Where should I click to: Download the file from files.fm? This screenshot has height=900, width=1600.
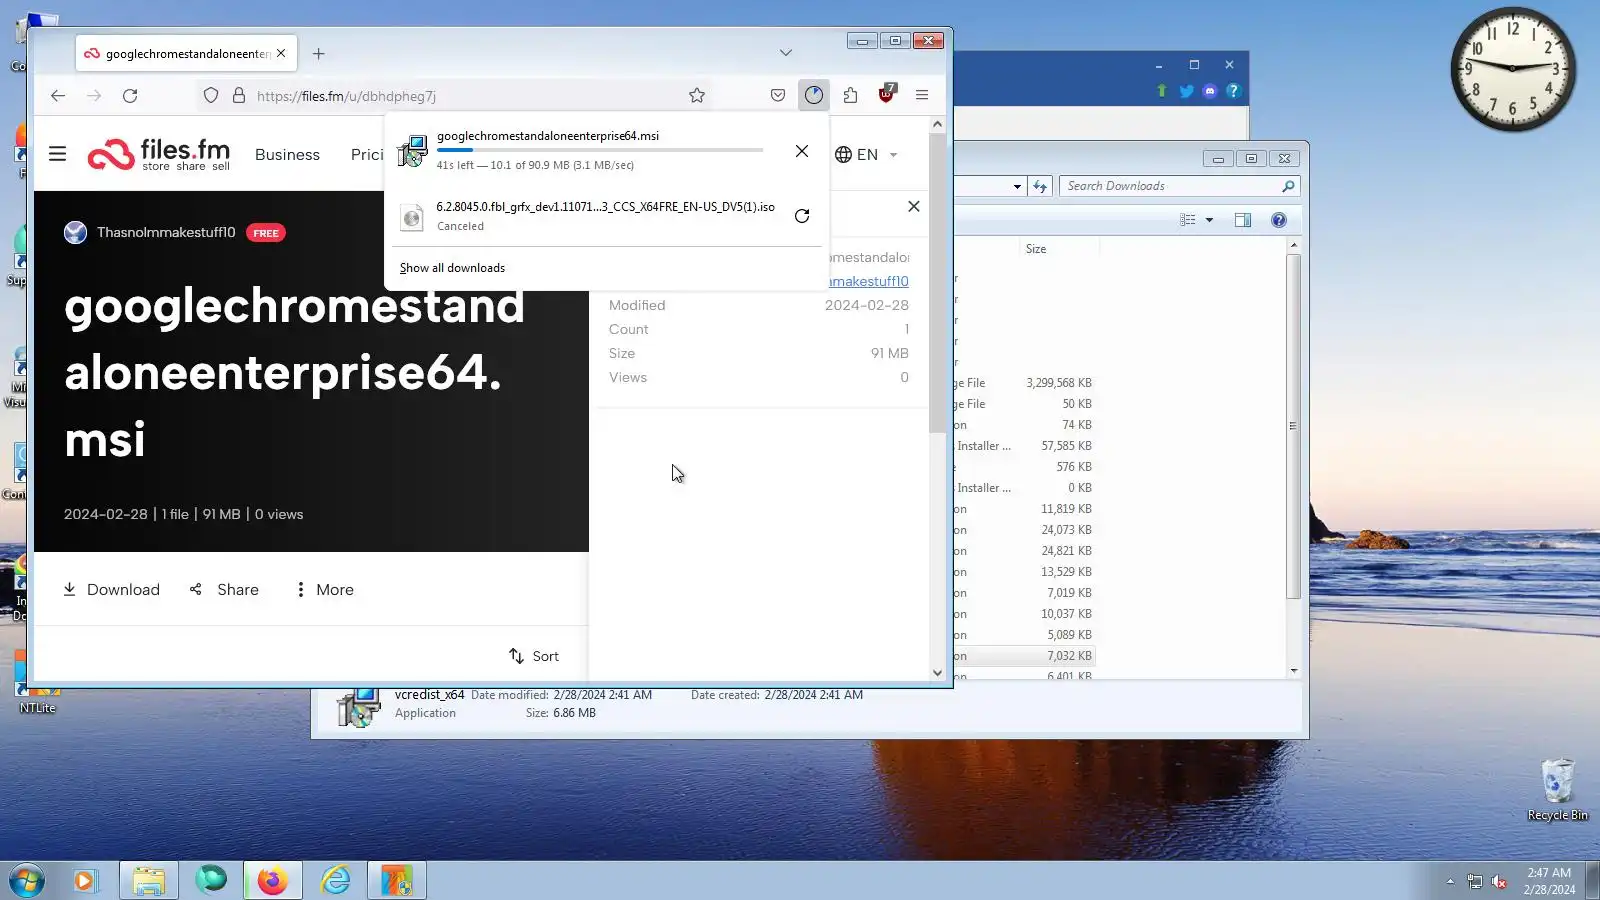tap(111, 590)
